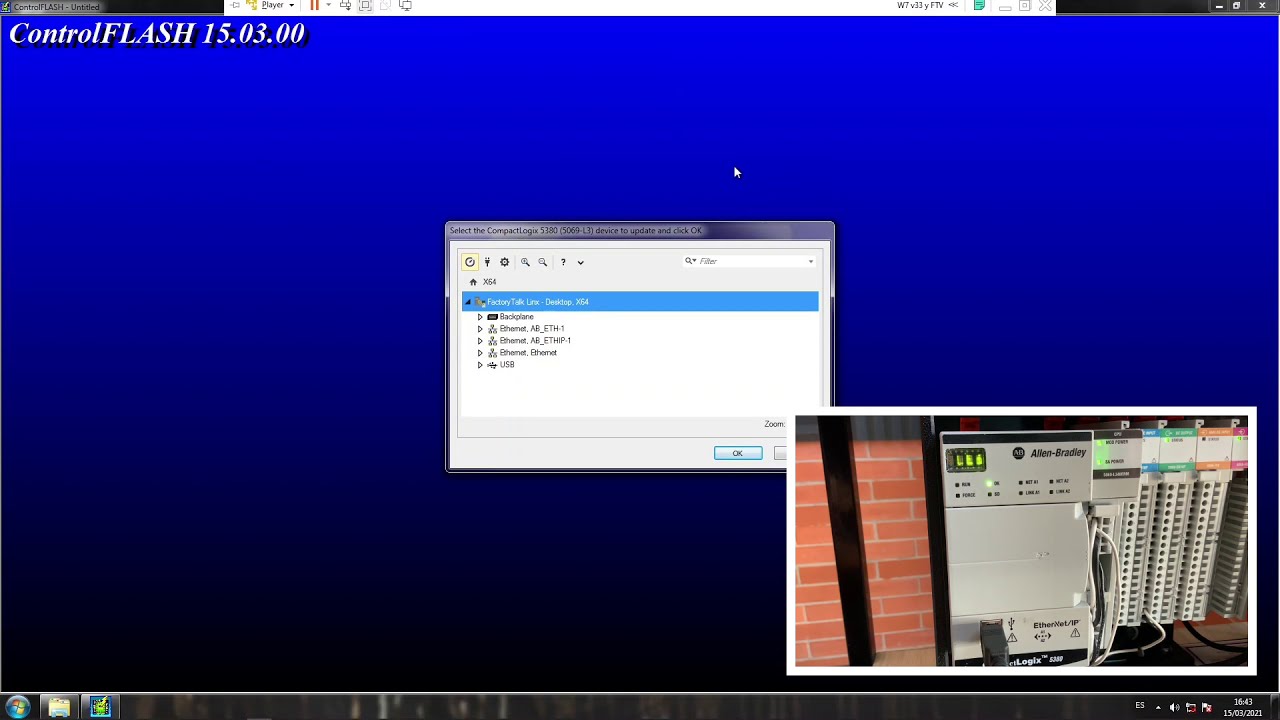
Task: Click the double chevron next to W7 v33 y FTV
Action: [953, 5]
